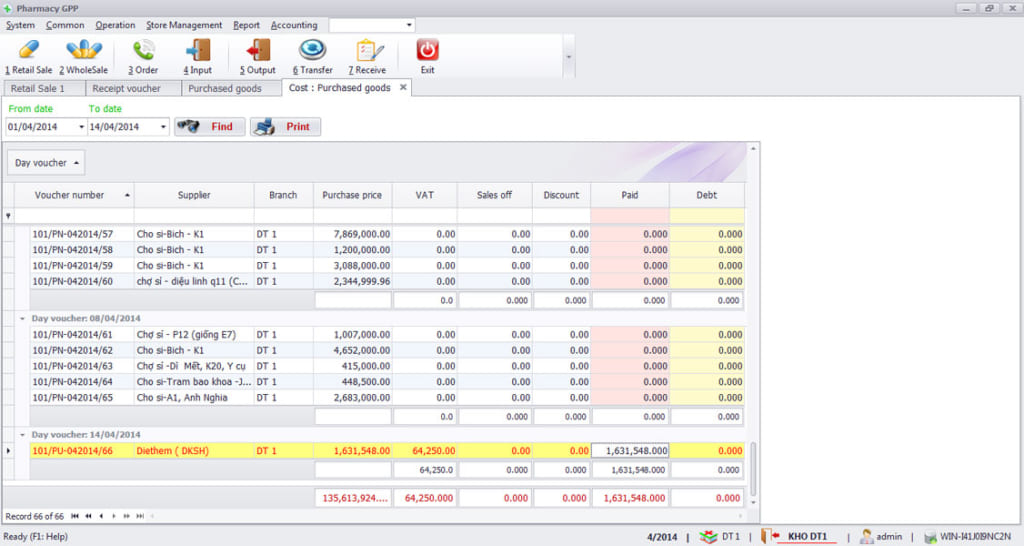Viewport: 1024px width, 546px height.
Task: Click the Paid cell 1,631,548.000 in row 66
Action: click(630, 451)
